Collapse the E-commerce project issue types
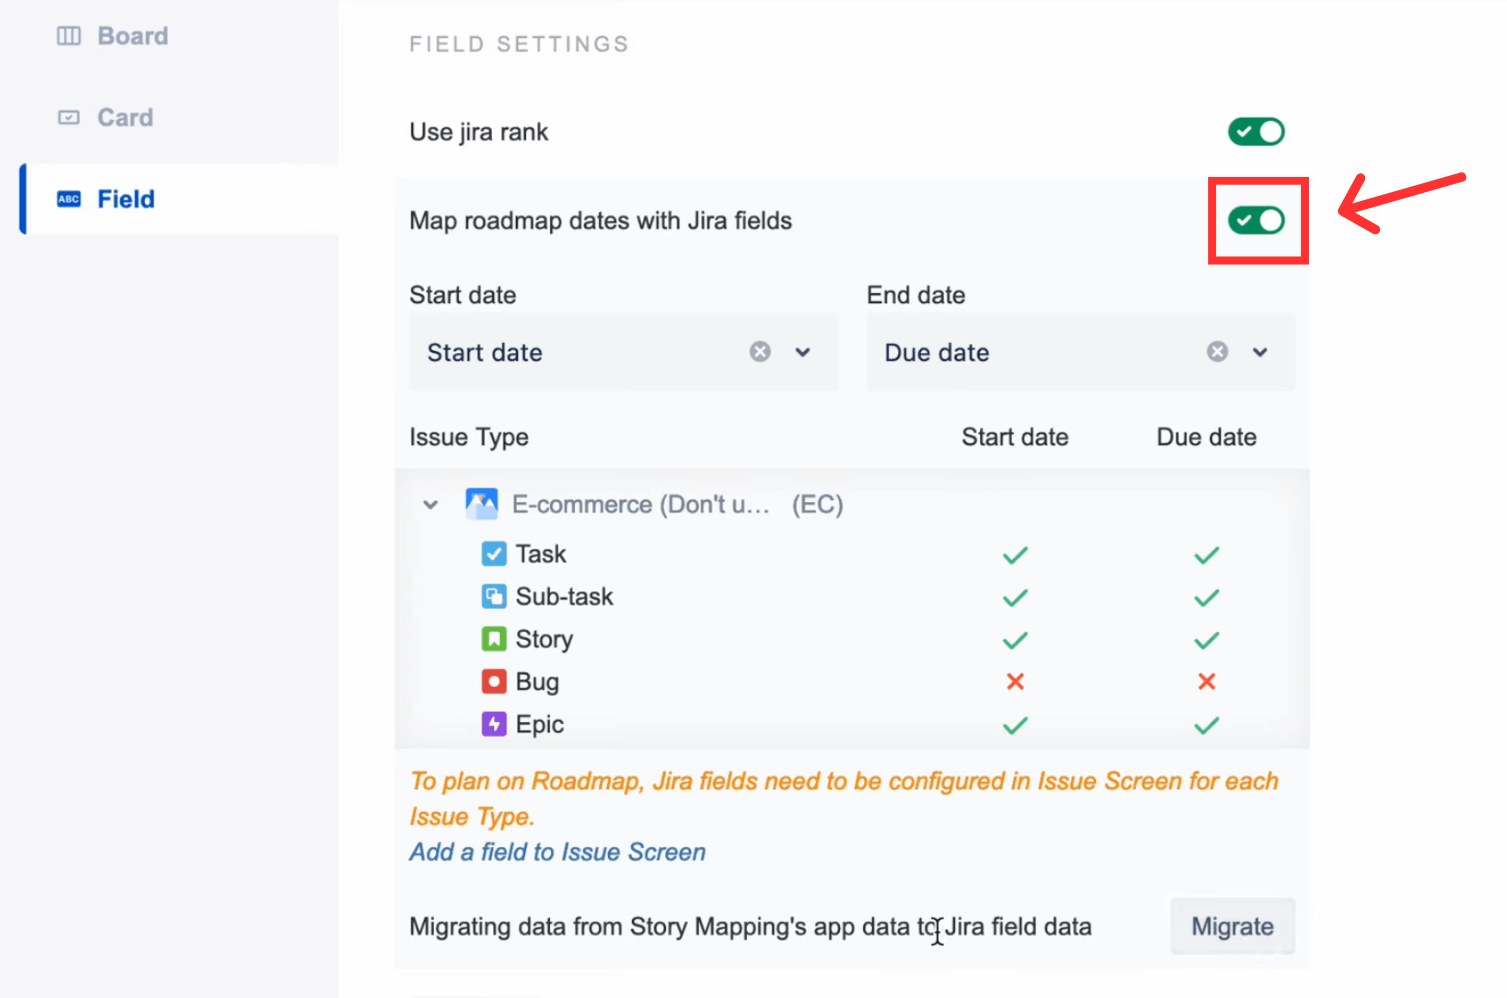 tap(431, 505)
